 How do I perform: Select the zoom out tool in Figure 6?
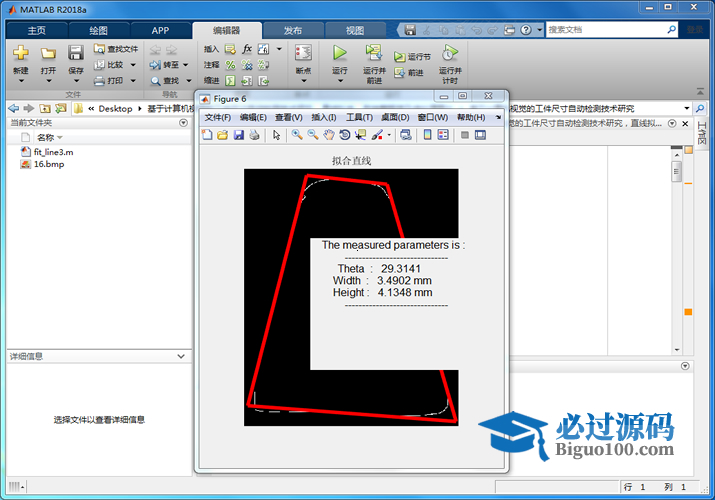(x=313, y=134)
